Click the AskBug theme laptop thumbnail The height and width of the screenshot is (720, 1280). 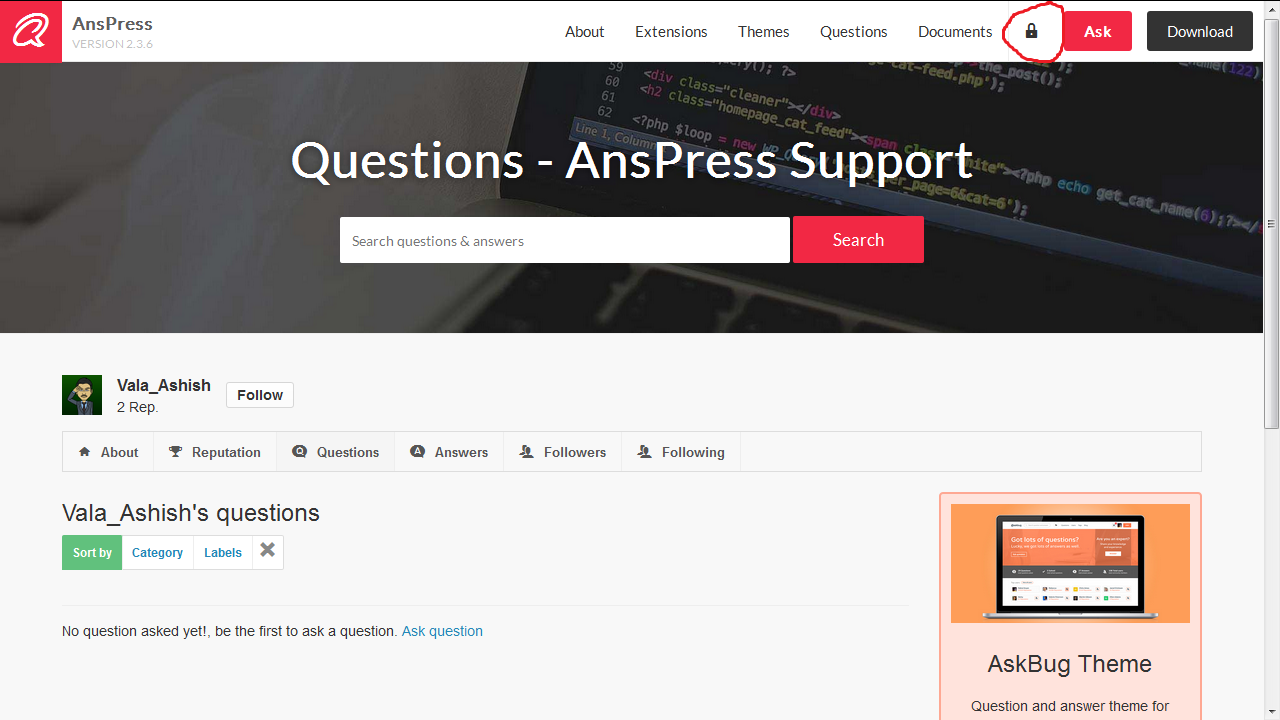[x=1070, y=563]
